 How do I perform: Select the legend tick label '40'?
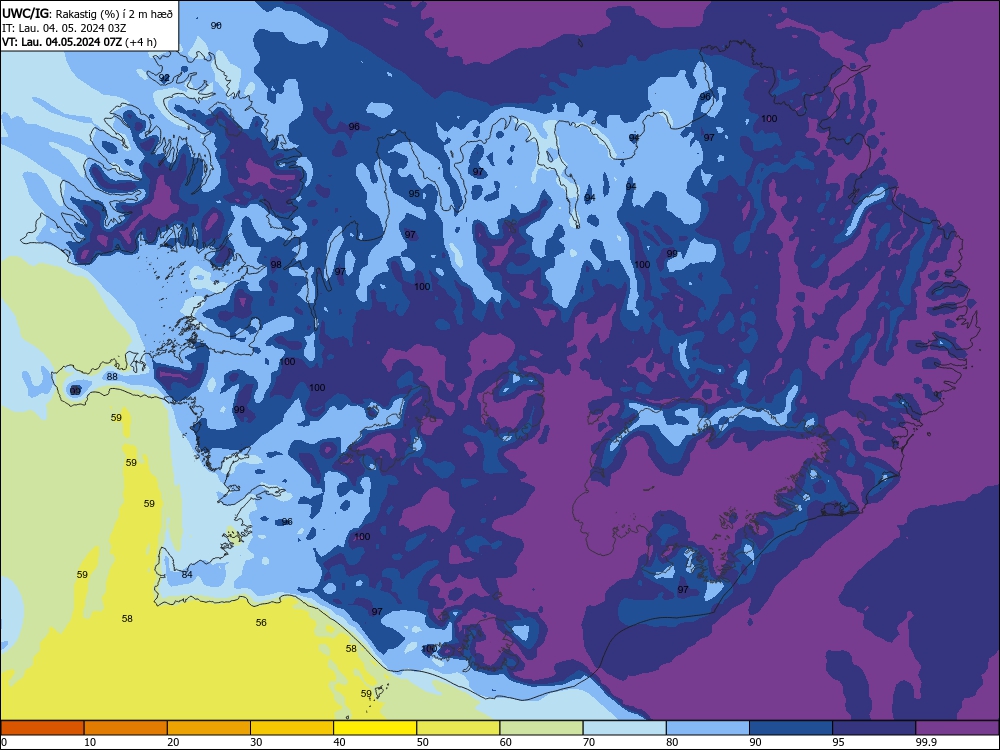339,742
